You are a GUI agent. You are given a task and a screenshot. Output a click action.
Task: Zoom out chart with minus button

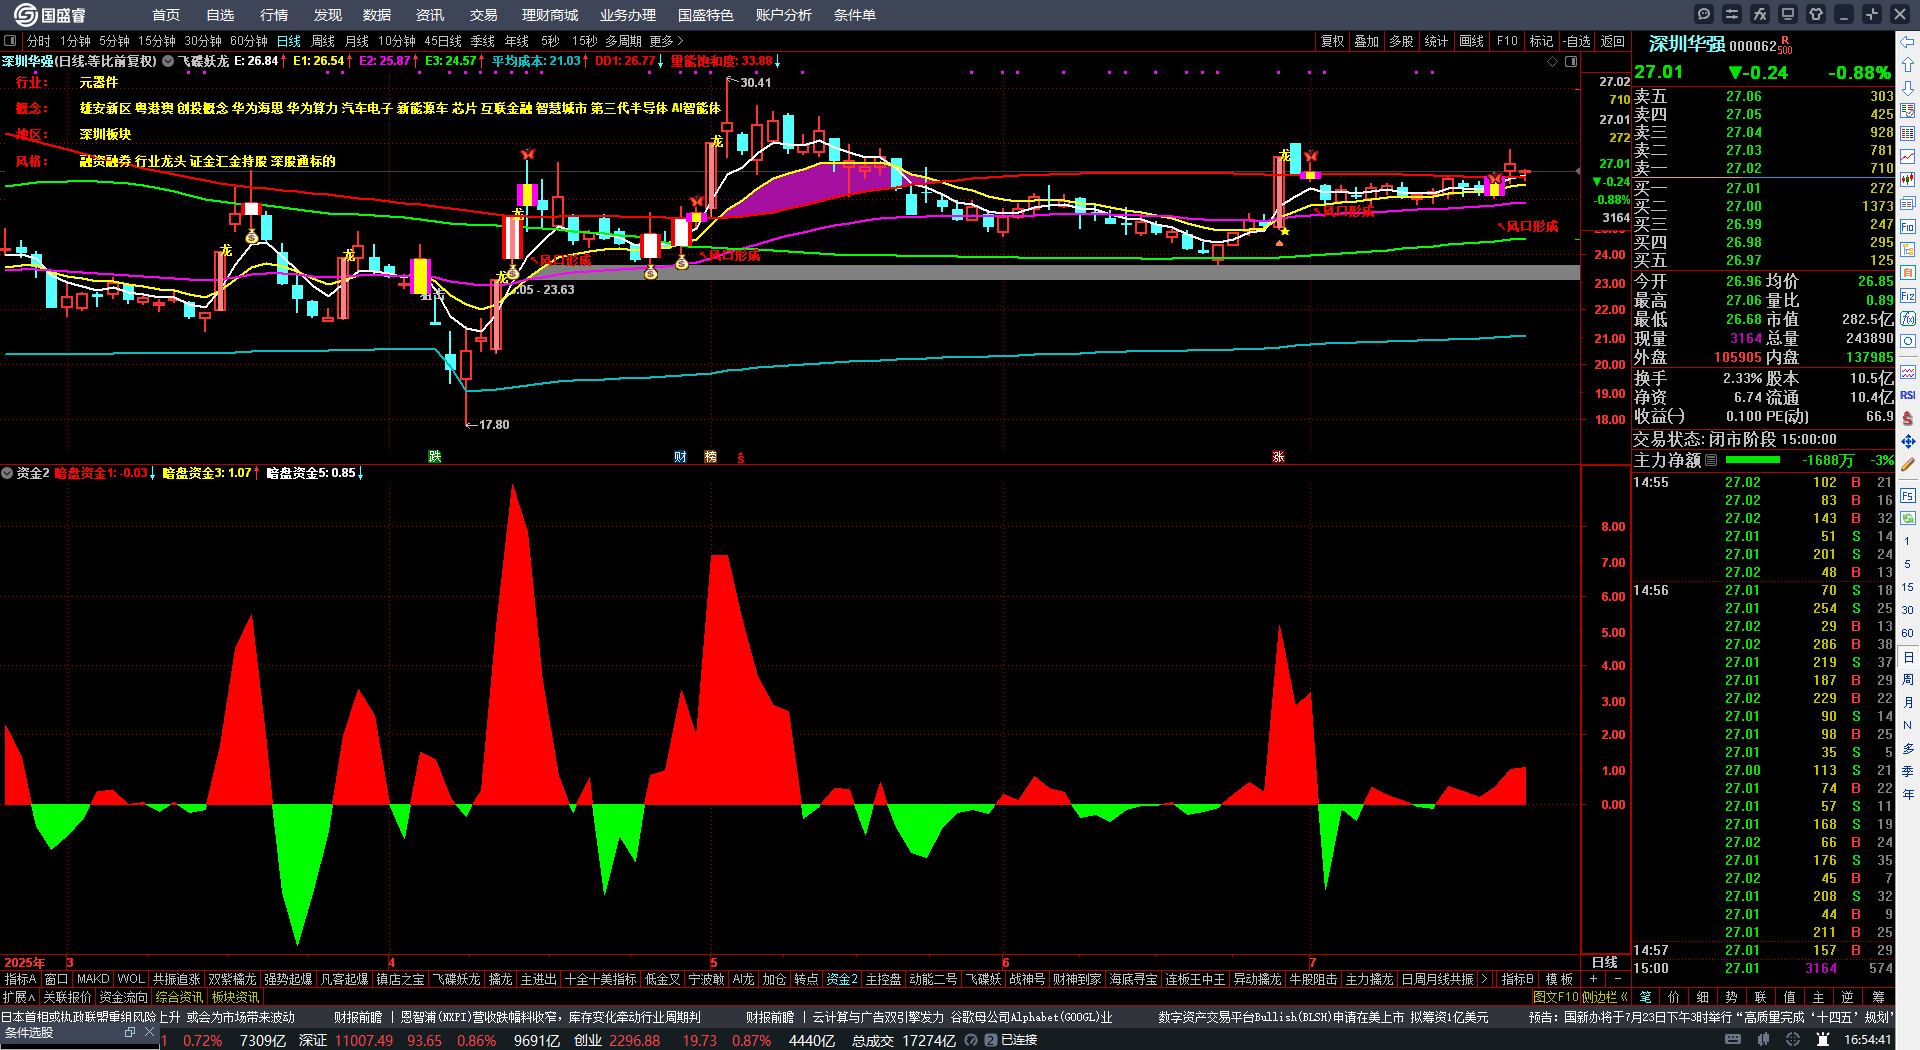click(x=1617, y=979)
